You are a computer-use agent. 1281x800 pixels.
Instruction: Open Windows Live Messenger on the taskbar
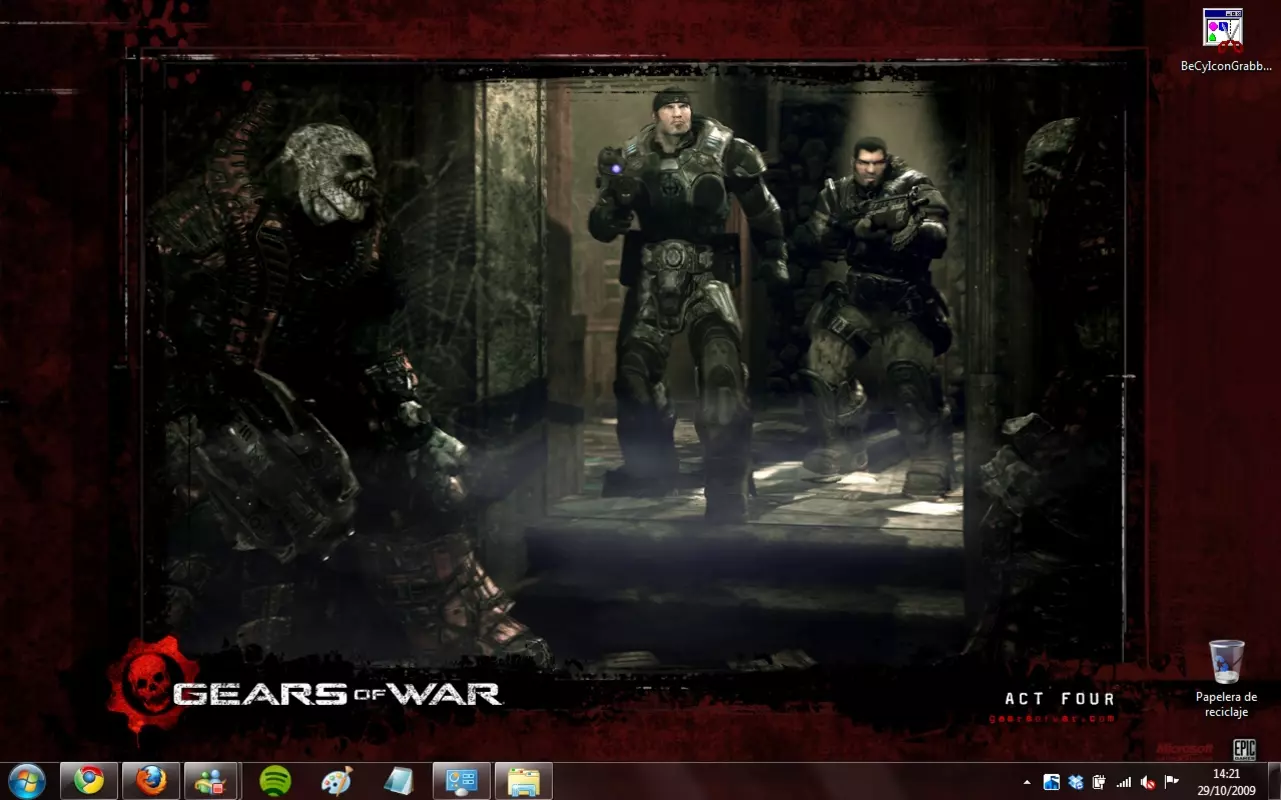211,780
